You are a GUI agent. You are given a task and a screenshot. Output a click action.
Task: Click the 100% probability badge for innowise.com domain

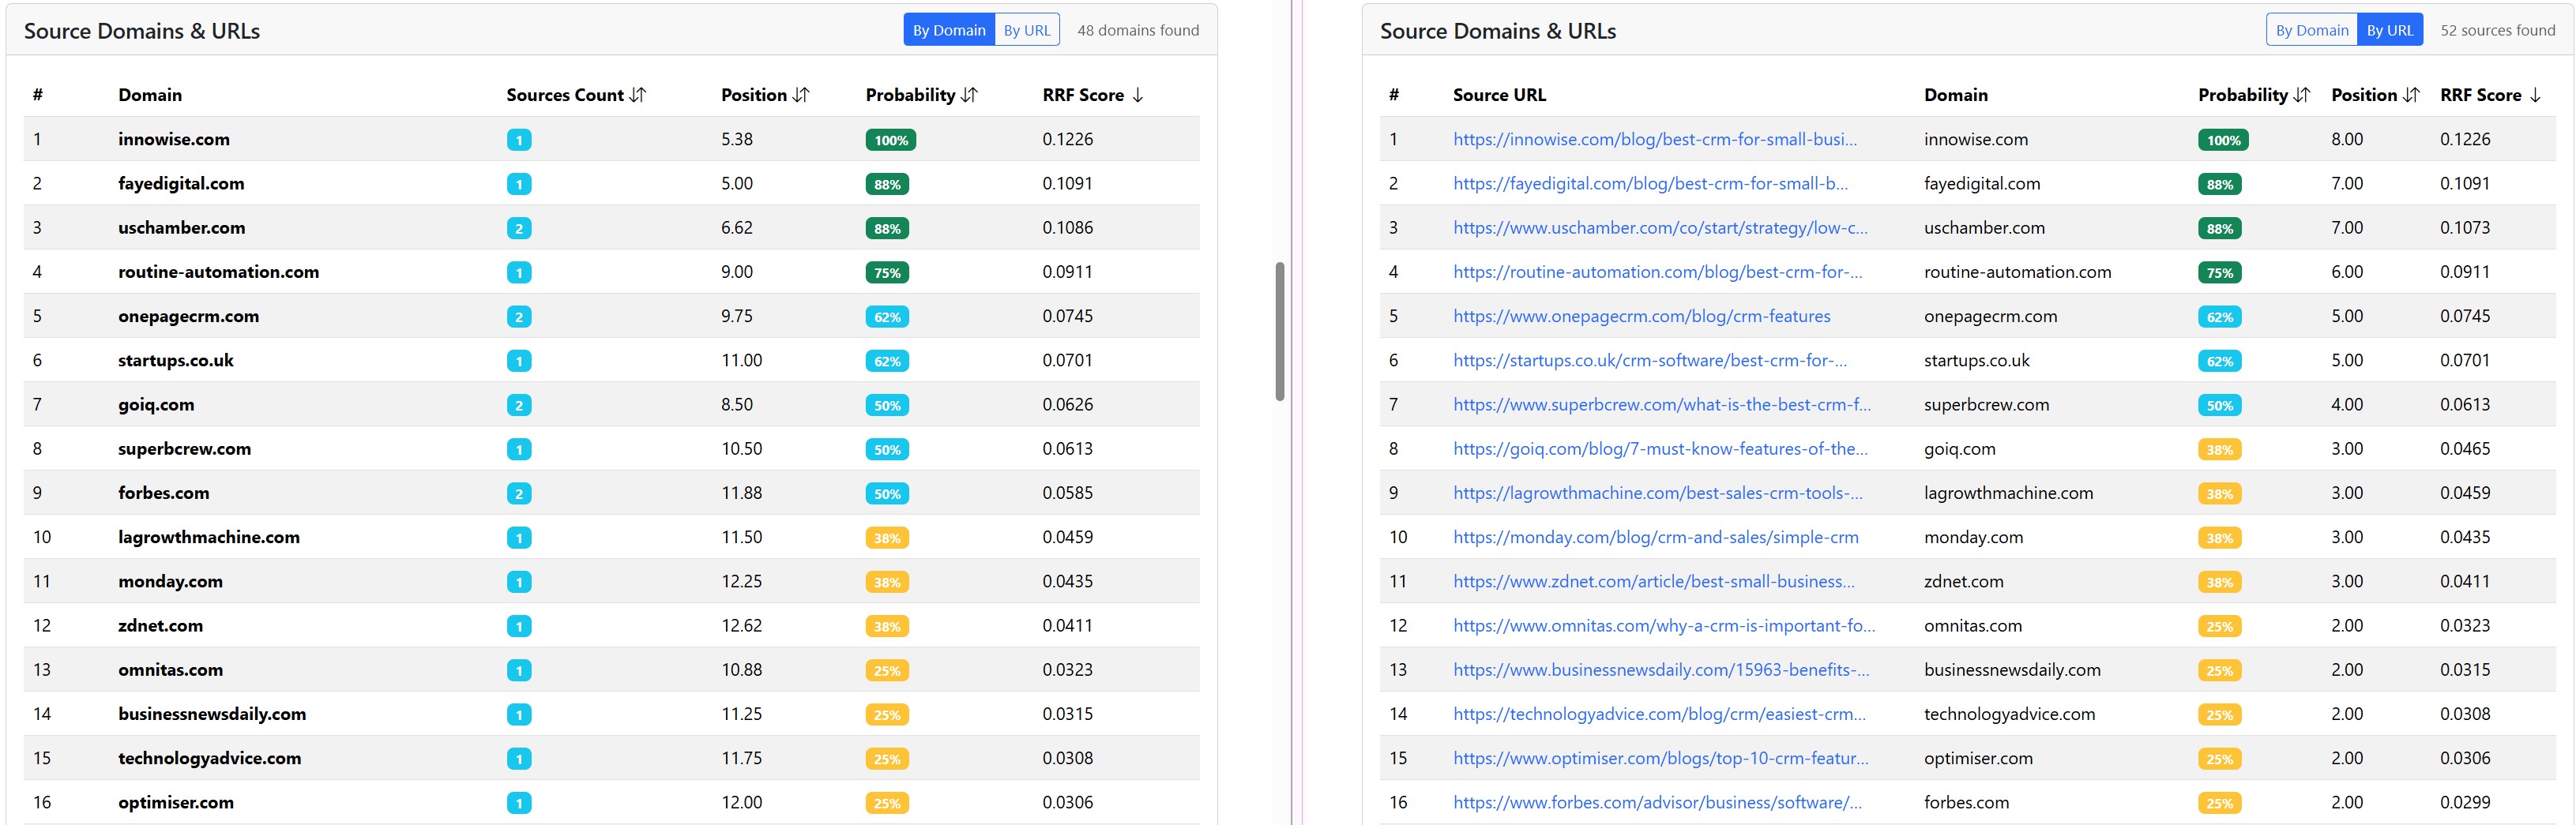[890, 140]
